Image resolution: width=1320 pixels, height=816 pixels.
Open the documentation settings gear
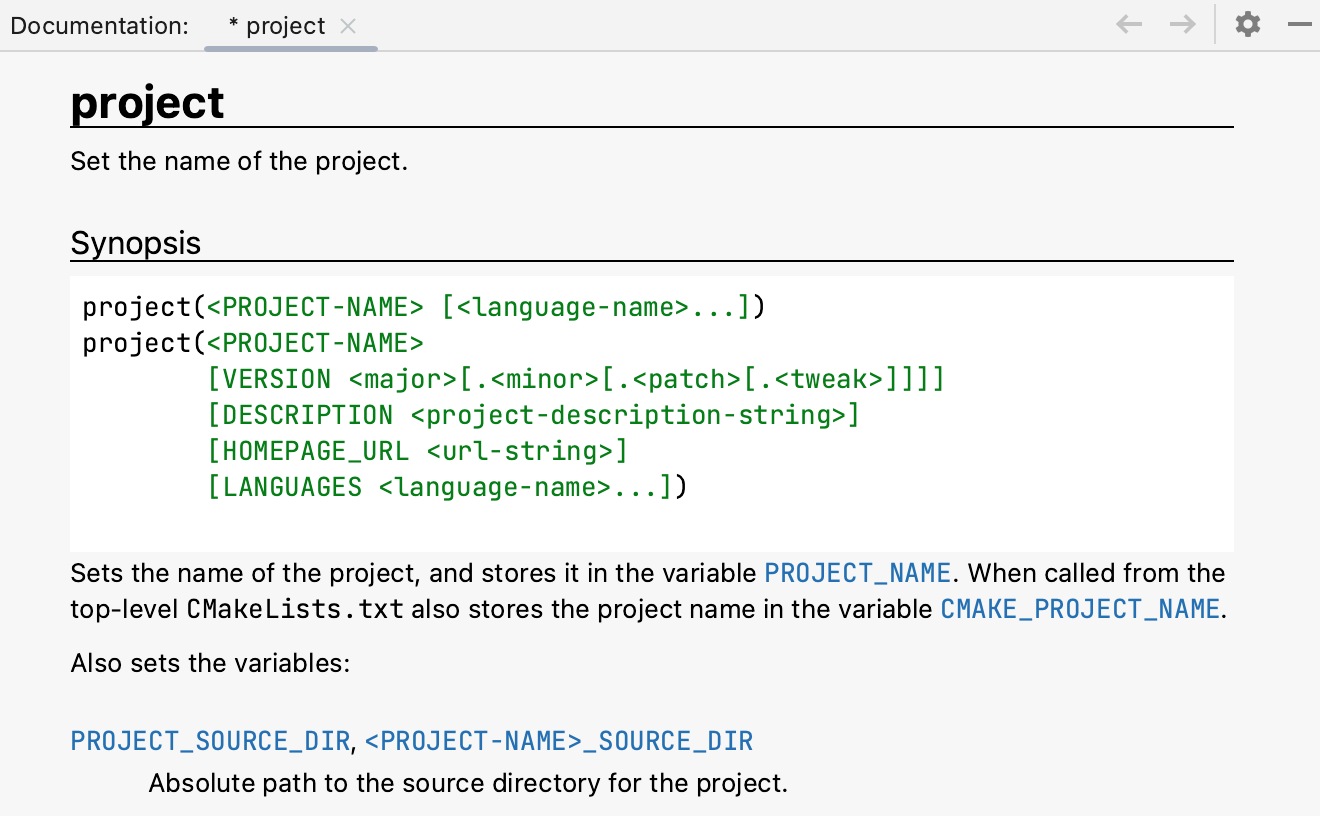(x=1247, y=24)
